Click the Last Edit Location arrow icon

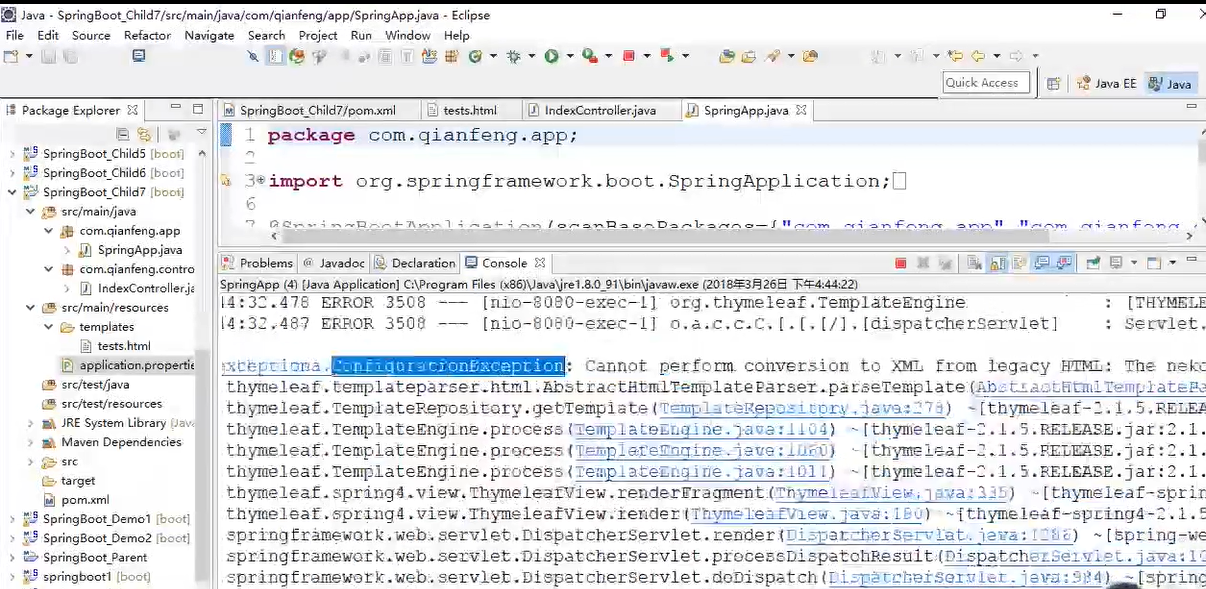pyautogui.click(x=955, y=56)
